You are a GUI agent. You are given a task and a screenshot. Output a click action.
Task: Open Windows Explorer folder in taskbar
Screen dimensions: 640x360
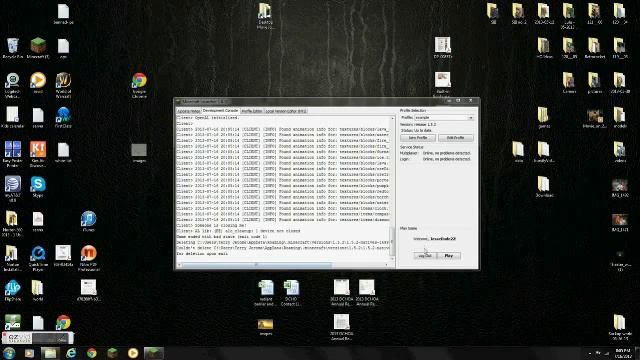pos(50,353)
